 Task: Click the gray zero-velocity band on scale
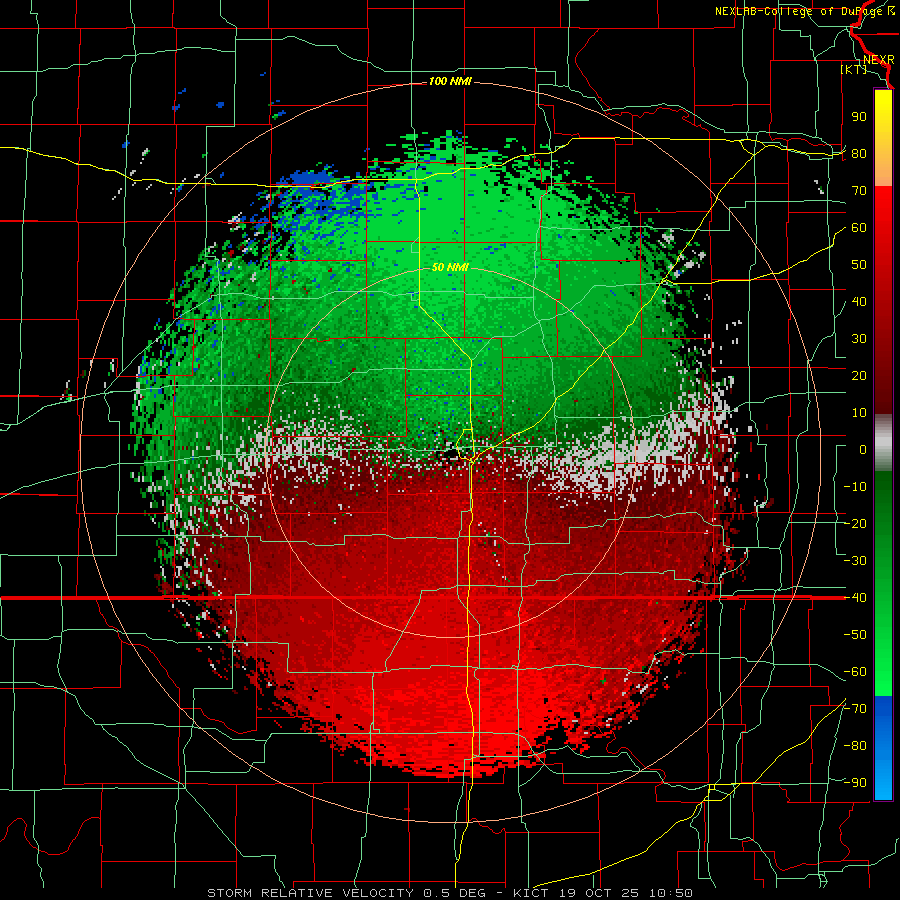[x=883, y=442]
